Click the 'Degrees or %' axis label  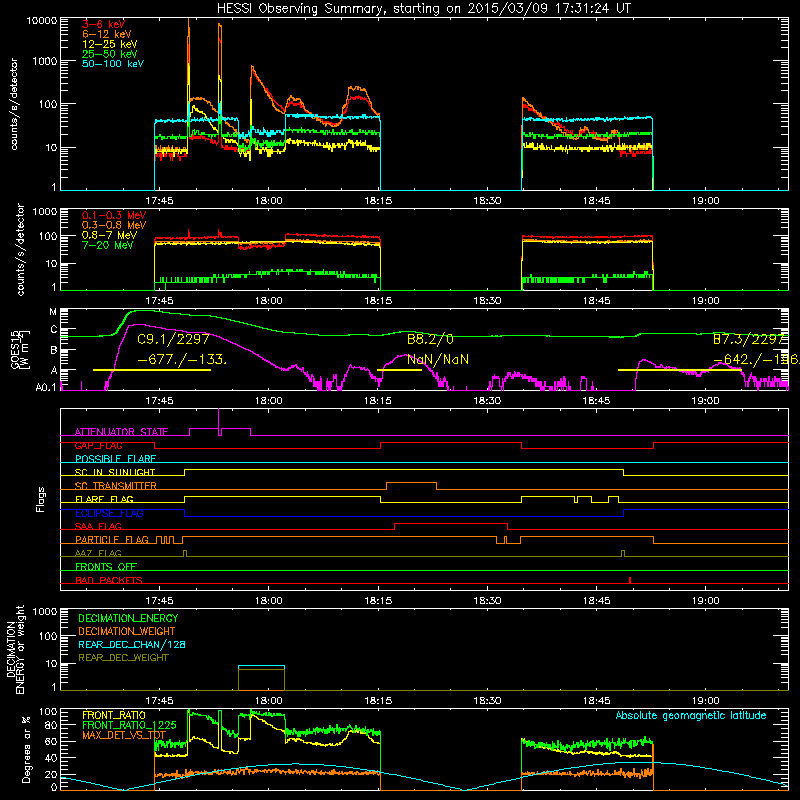click(x=27, y=750)
